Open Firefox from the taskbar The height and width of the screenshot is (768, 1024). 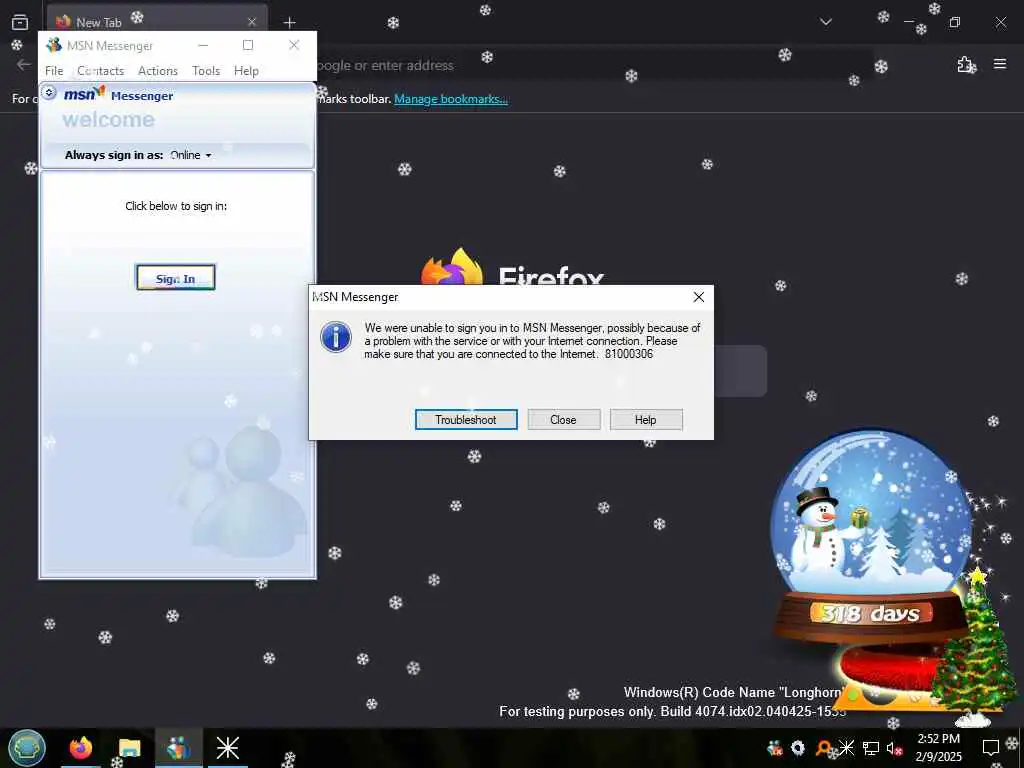81,748
